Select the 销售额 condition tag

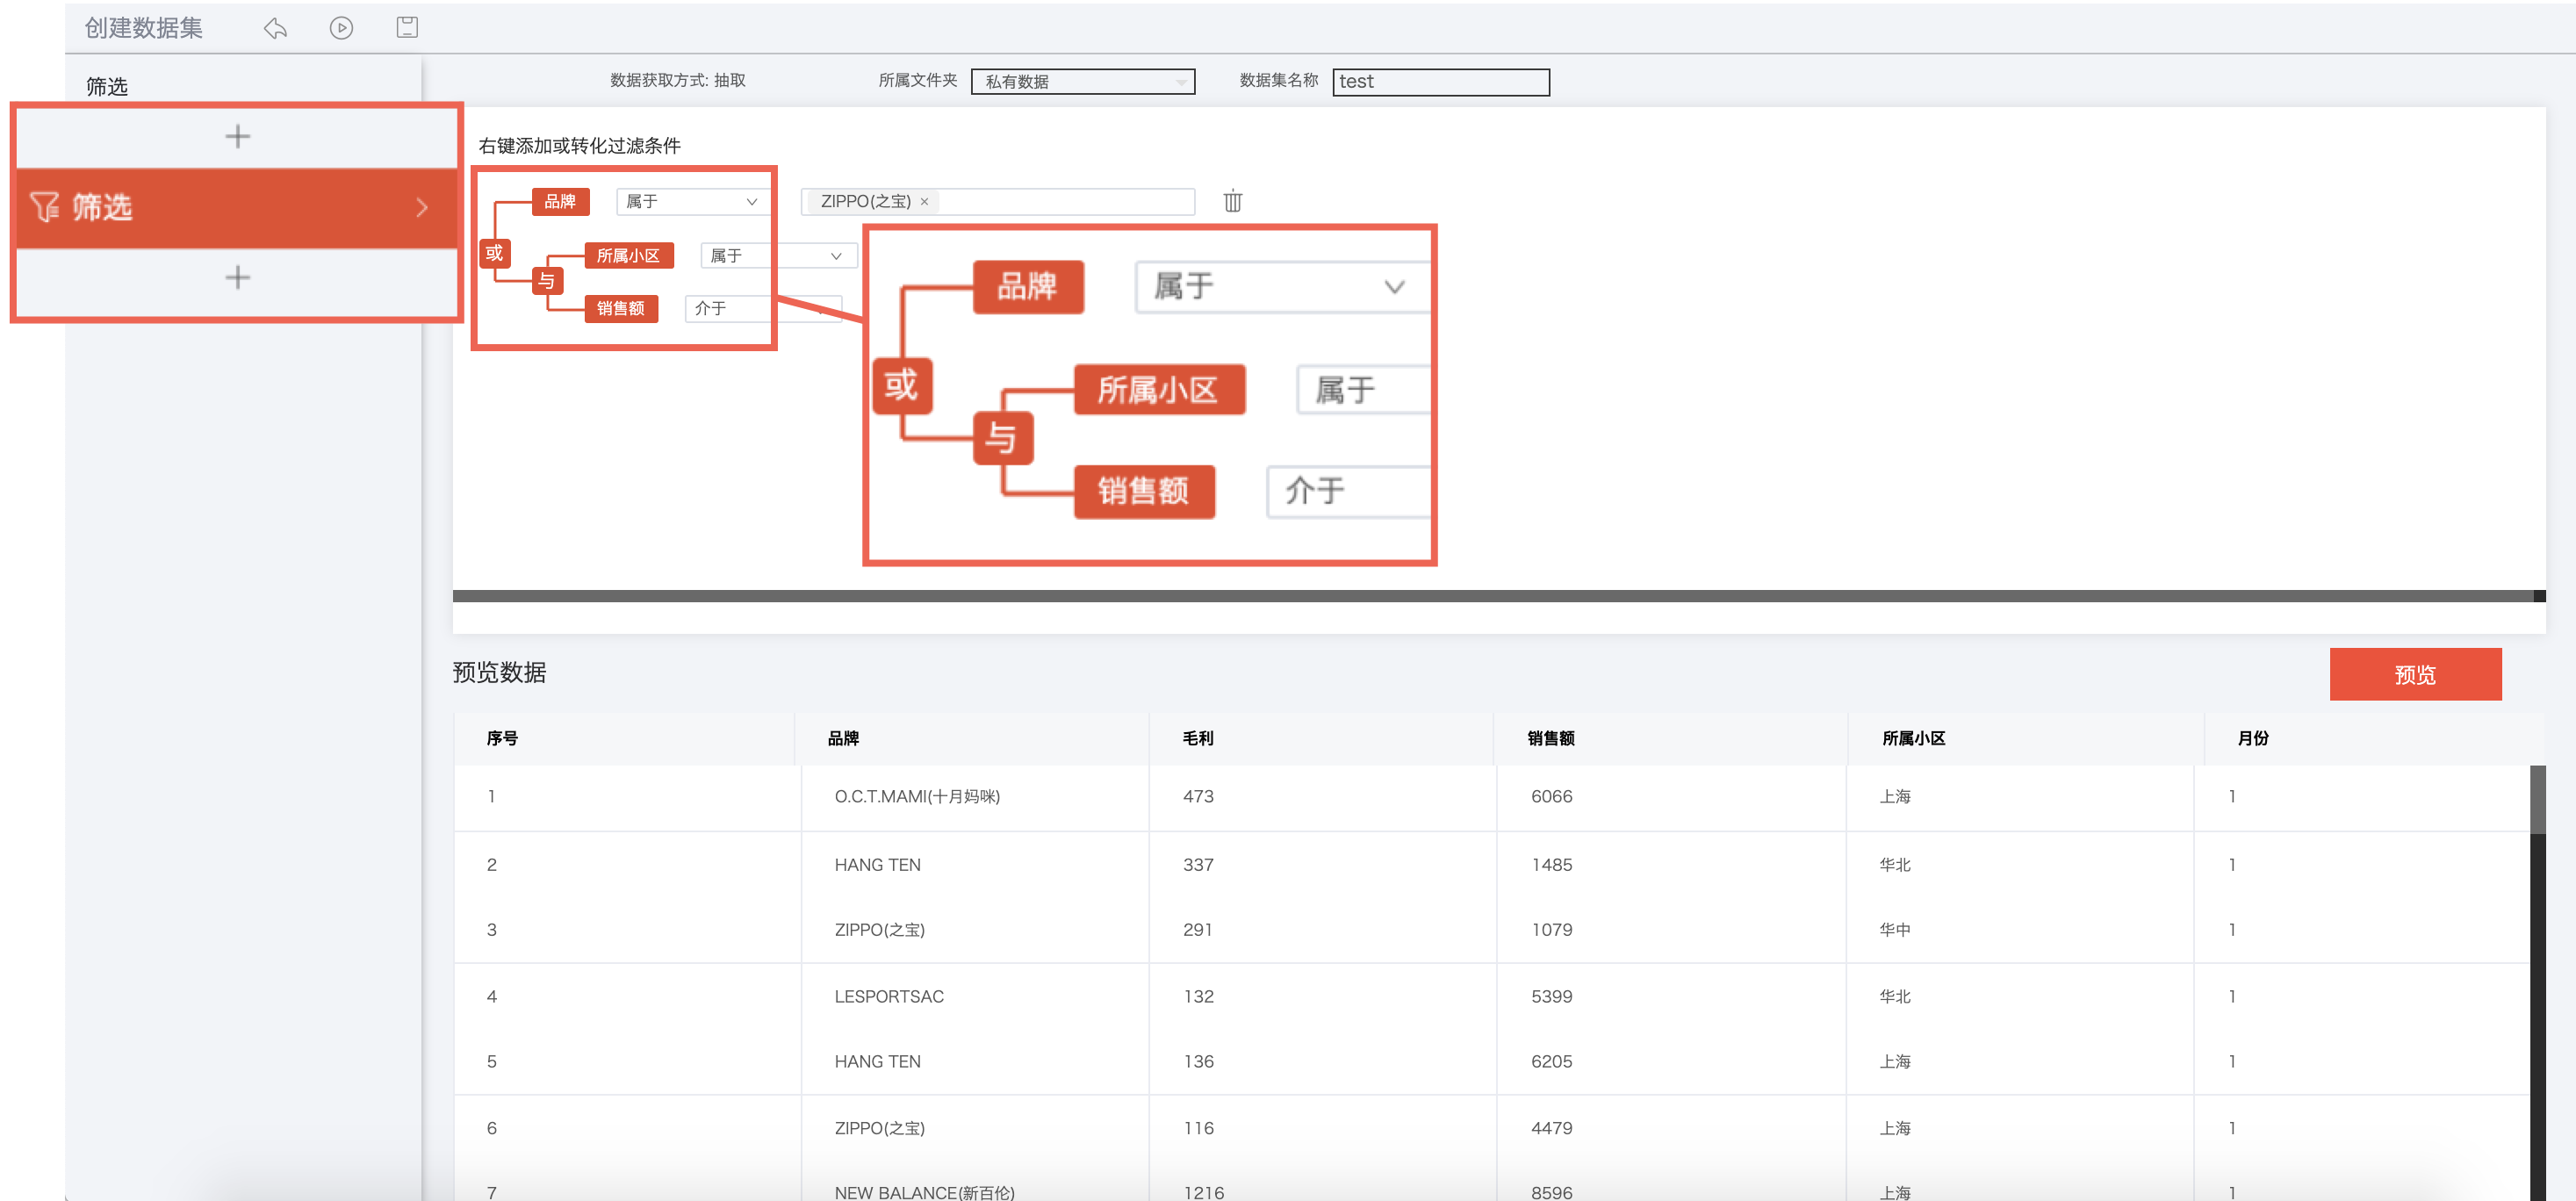pyautogui.click(x=620, y=308)
